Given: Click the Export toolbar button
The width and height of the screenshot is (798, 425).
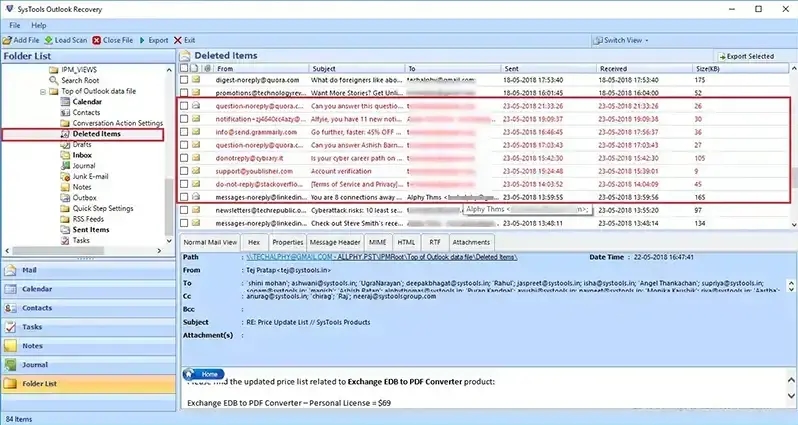Looking at the screenshot, I should click(x=154, y=40).
